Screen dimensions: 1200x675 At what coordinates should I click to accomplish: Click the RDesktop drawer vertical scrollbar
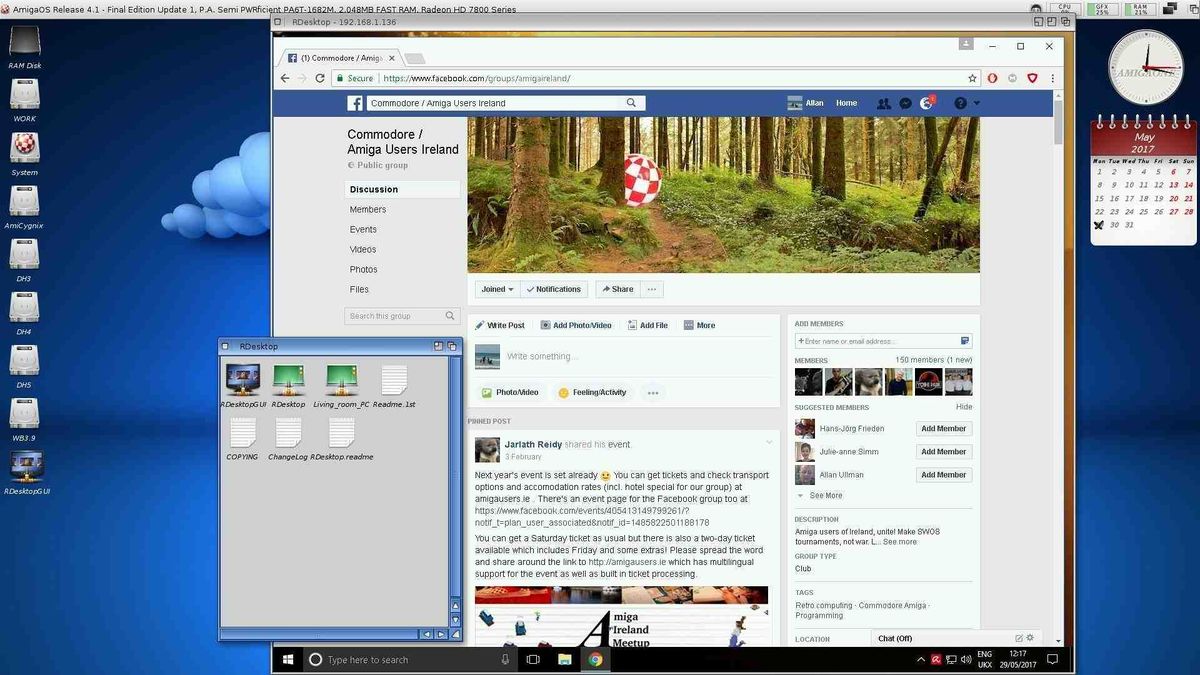pos(455,470)
